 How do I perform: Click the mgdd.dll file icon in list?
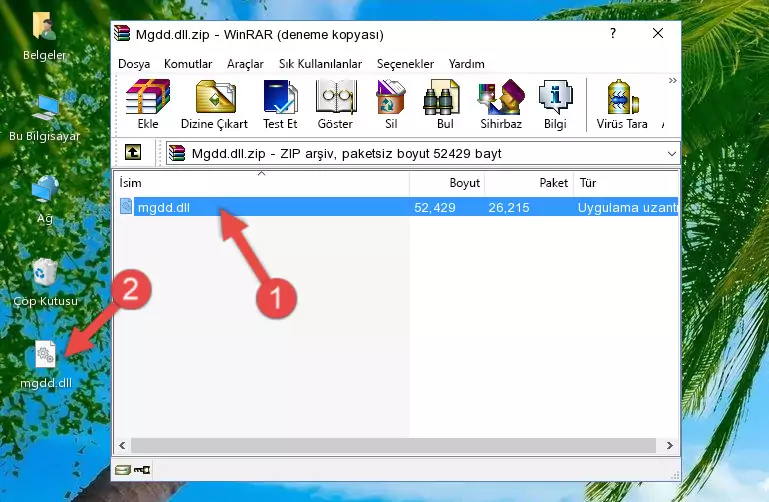click(x=126, y=206)
